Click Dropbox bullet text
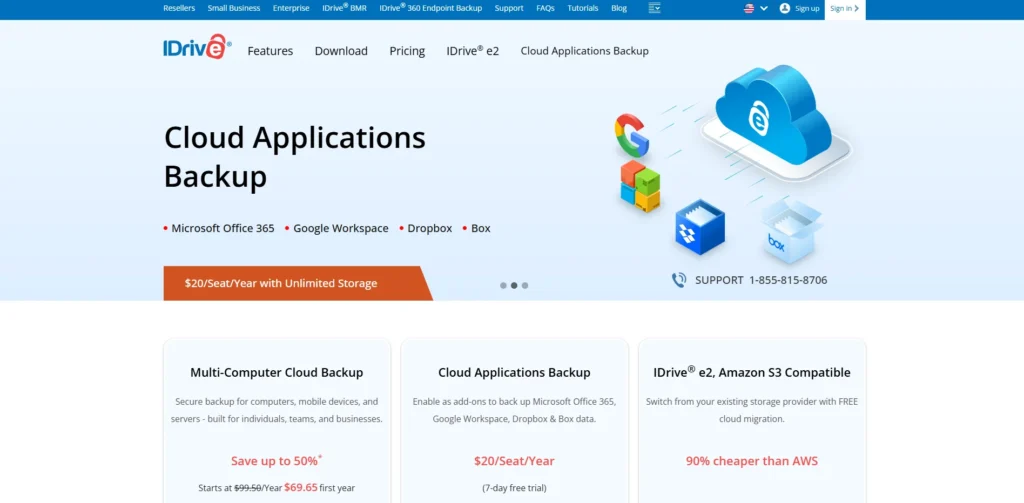Image resolution: width=1024 pixels, height=503 pixels. [x=430, y=229]
